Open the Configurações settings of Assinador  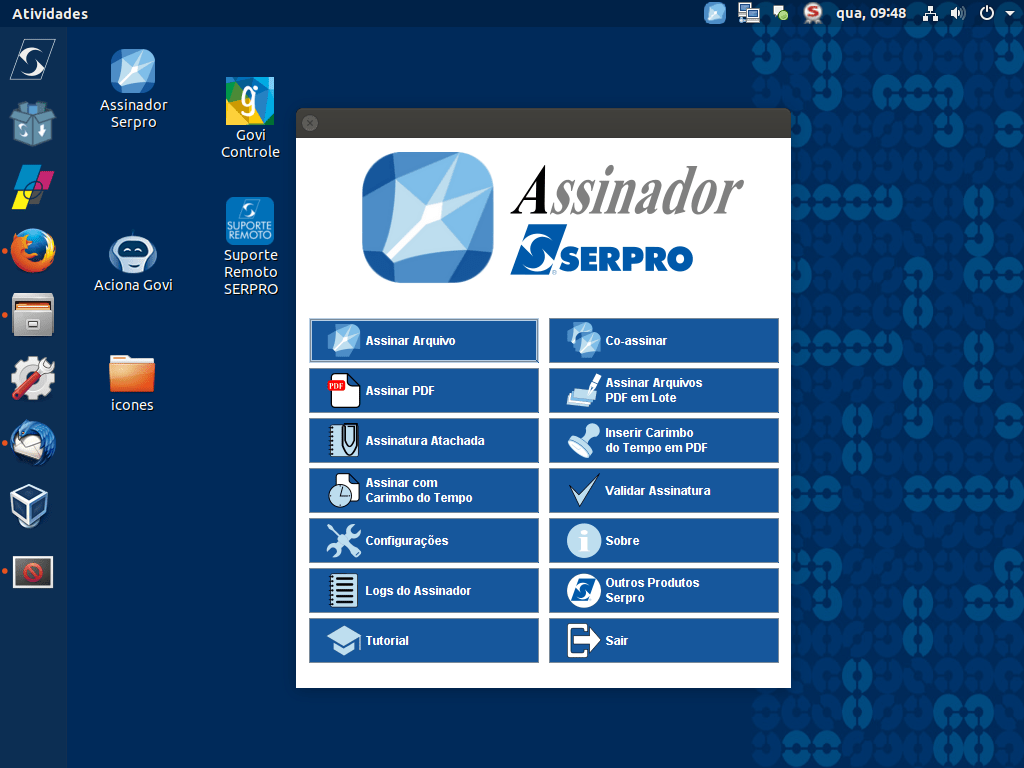pyautogui.click(x=423, y=540)
